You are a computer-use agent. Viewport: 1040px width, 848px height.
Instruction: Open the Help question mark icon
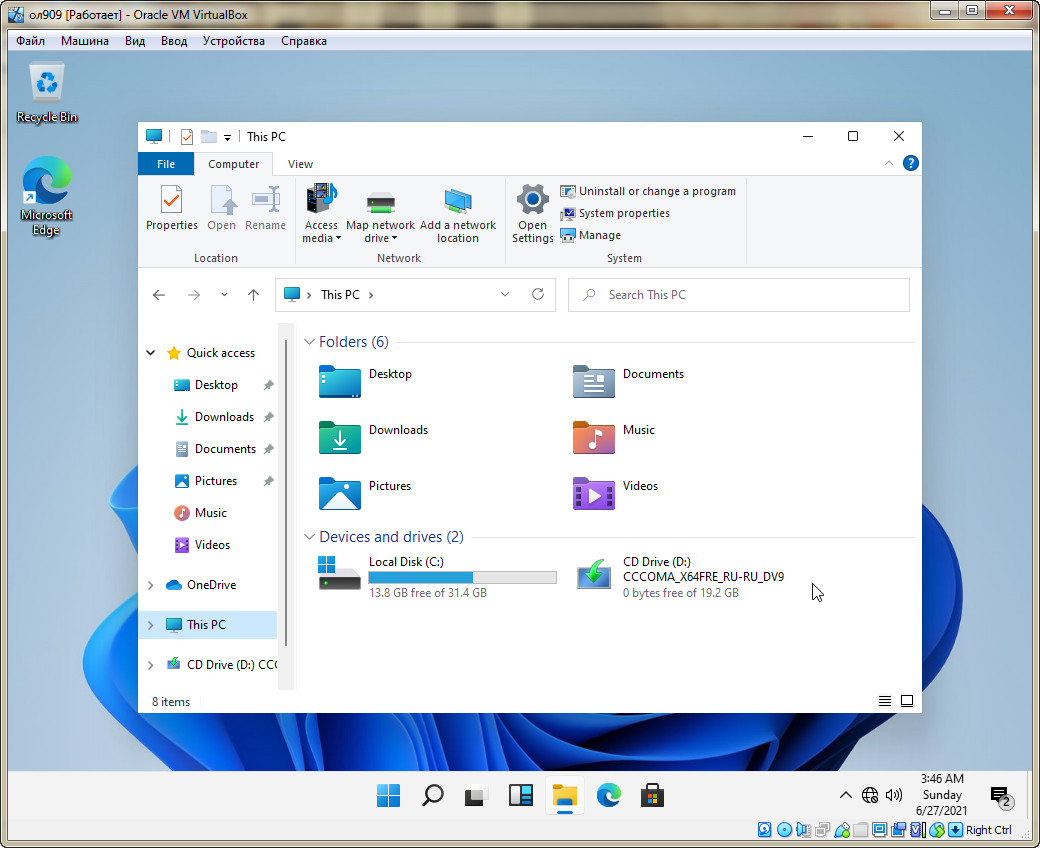[911, 164]
